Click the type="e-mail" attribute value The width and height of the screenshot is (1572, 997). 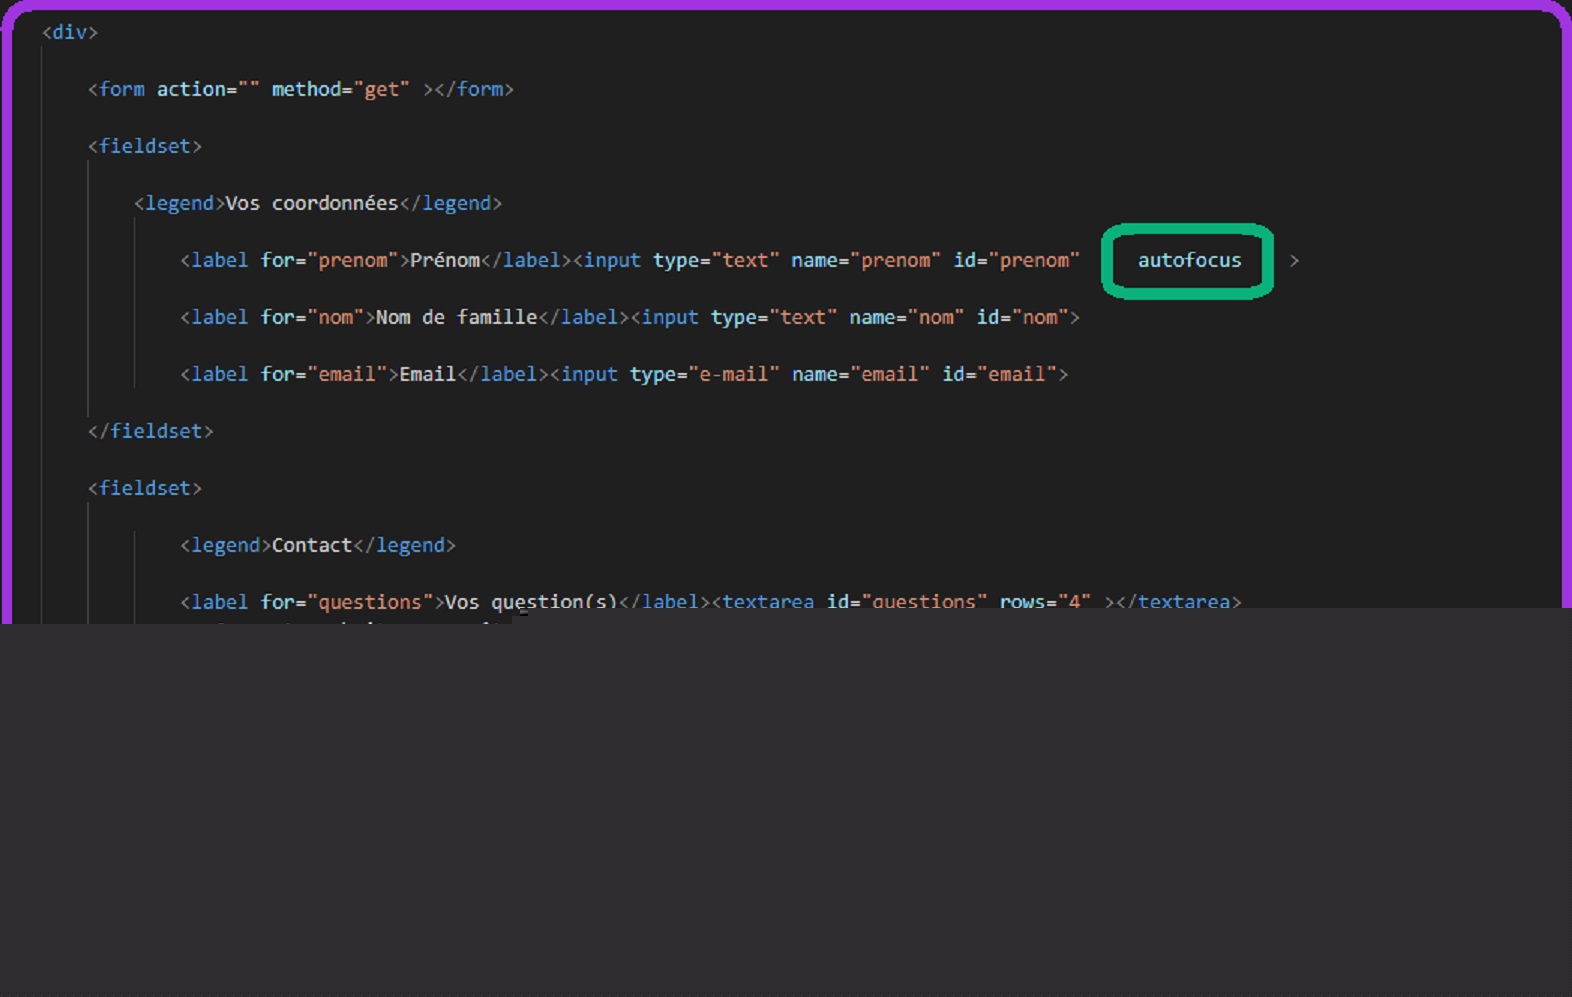click(x=733, y=374)
